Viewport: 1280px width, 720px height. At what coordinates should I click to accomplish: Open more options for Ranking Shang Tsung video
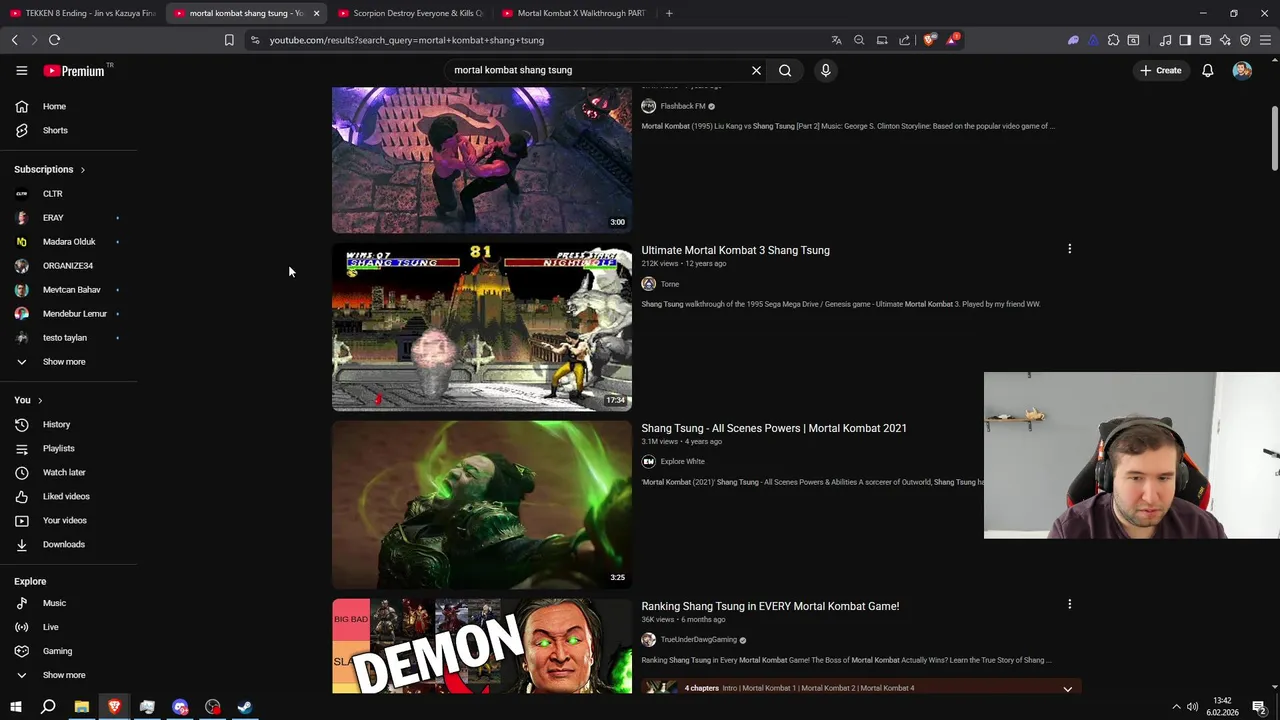(x=1069, y=604)
